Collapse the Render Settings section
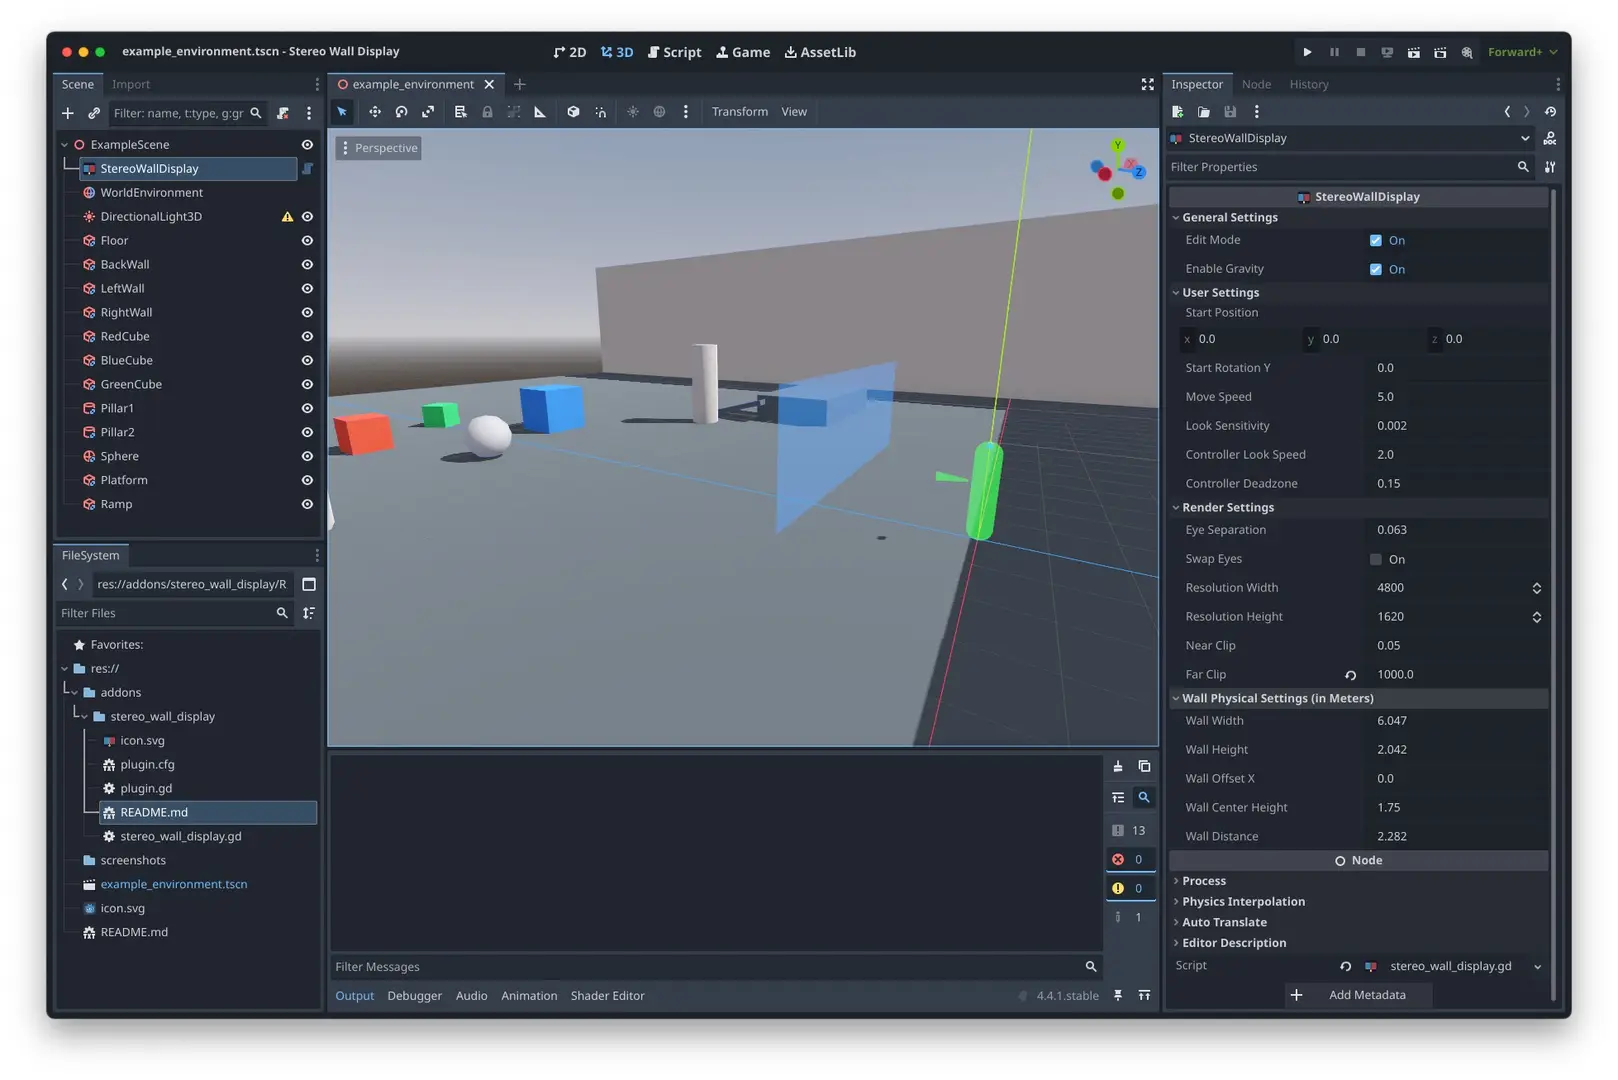Viewport: 1618px width, 1080px height. click(1228, 508)
